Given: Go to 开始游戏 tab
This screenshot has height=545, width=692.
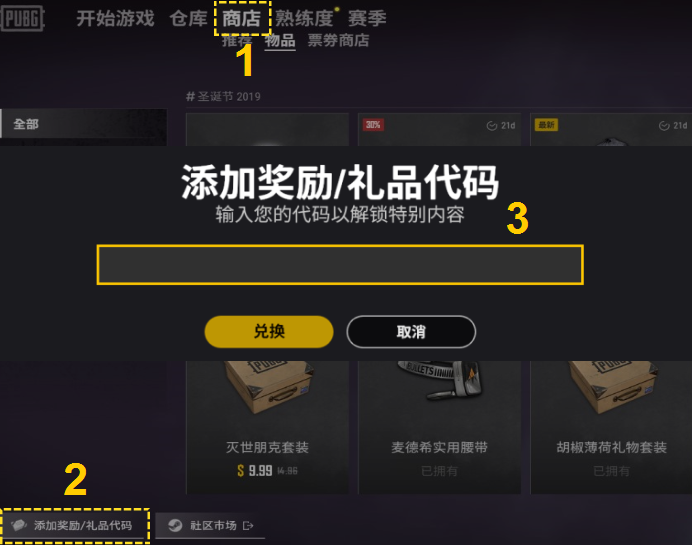Looking at the screenshot, I should (115, 19).
